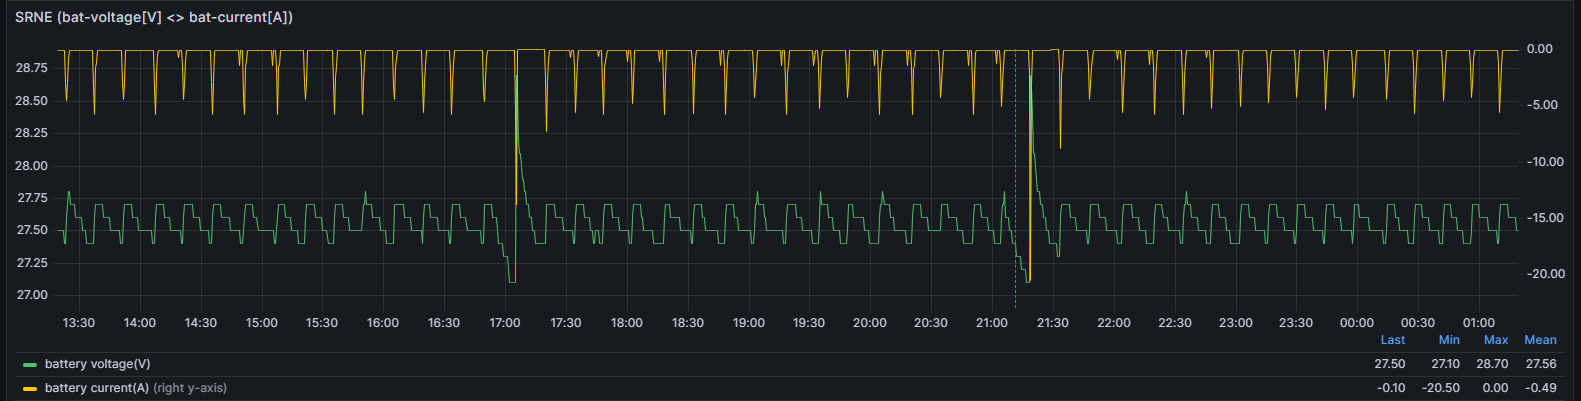Sort legend by Min column
Screen dimensions: 1581x401
point(1449,340)
